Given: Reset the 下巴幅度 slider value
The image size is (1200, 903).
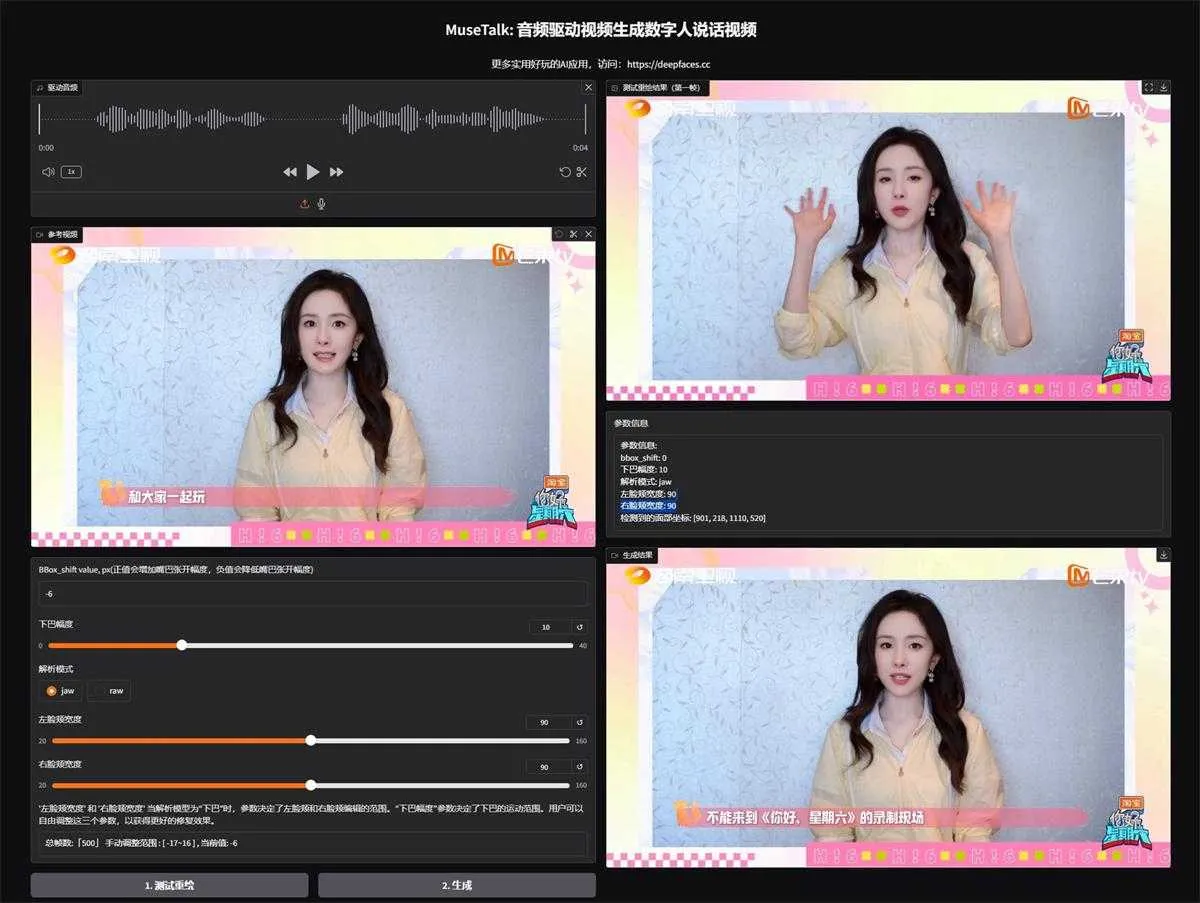Looking at the screenshot, I should (x=579, y=627).
